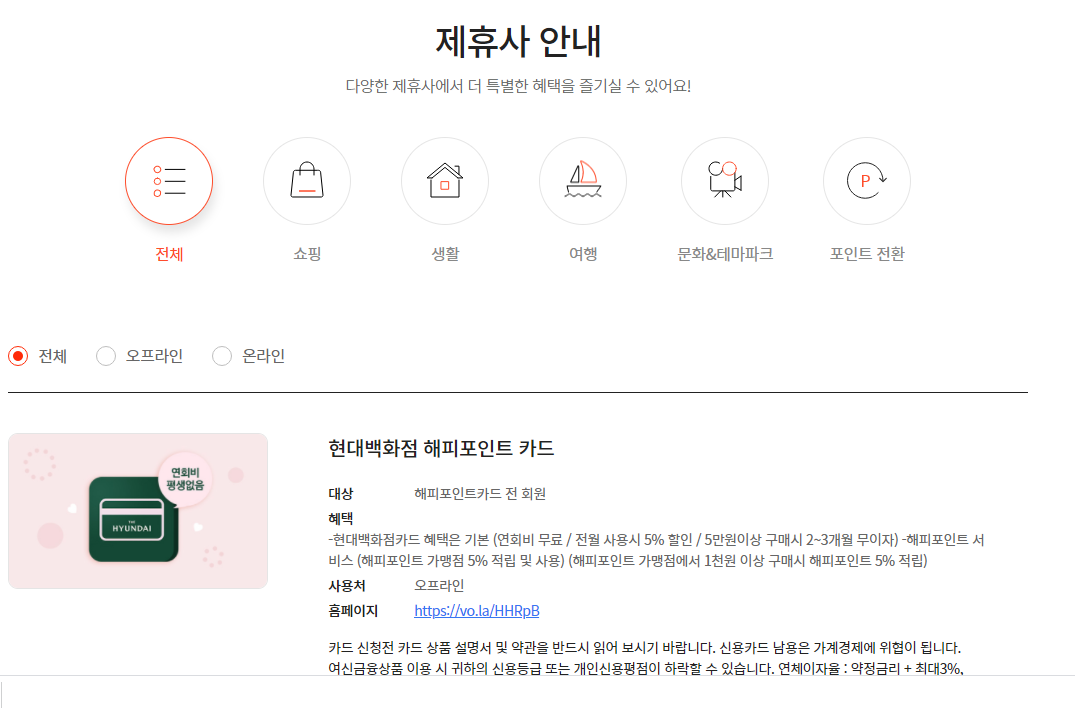
Task: Click the 온라인 radio label text
Action: [263, 356]
